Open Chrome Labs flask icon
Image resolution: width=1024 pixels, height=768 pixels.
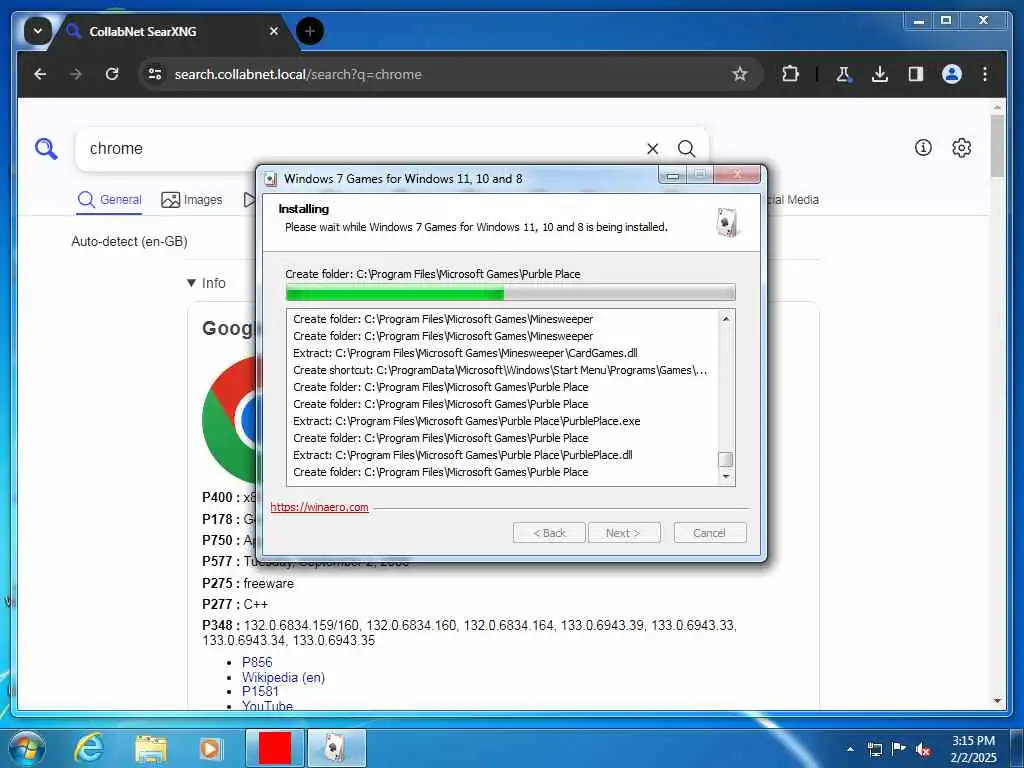click(x=843, y=74)
